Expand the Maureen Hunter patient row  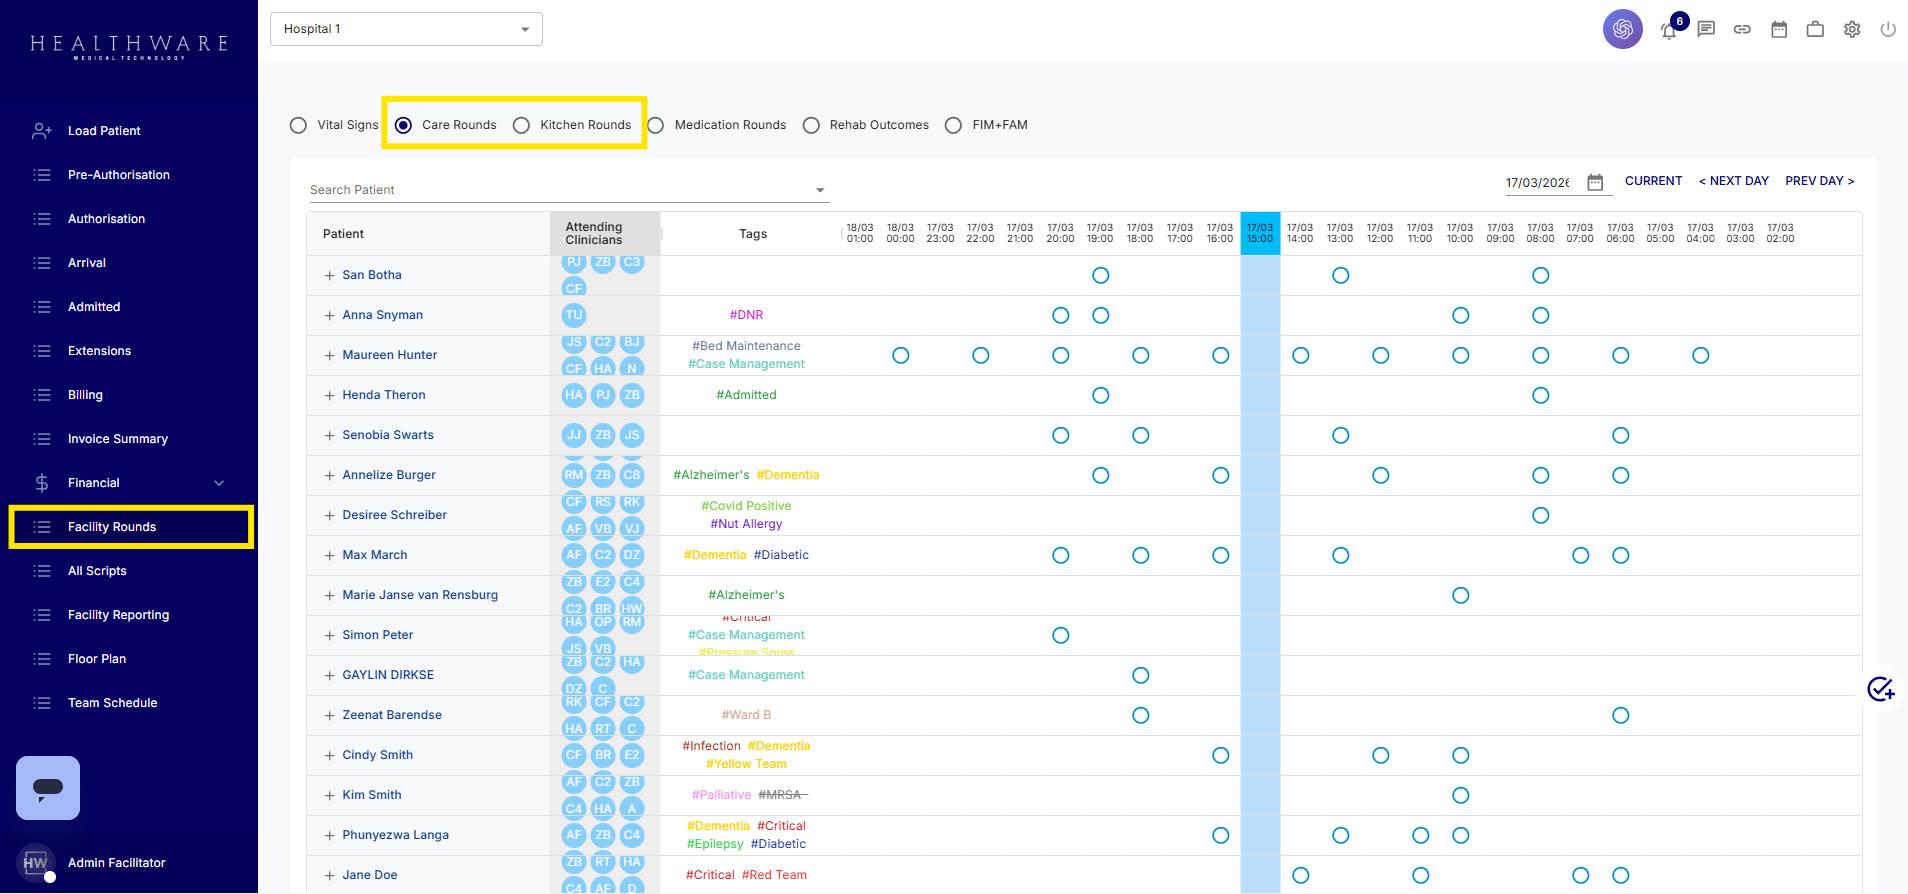(329, 355)
